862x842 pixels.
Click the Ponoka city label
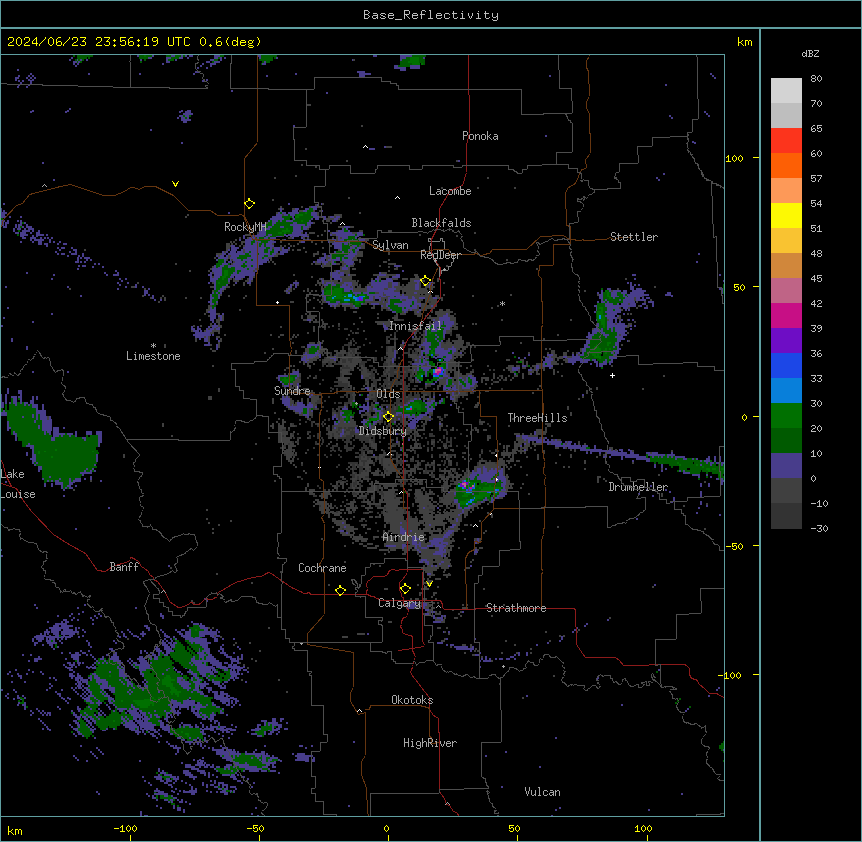[480, 136]
